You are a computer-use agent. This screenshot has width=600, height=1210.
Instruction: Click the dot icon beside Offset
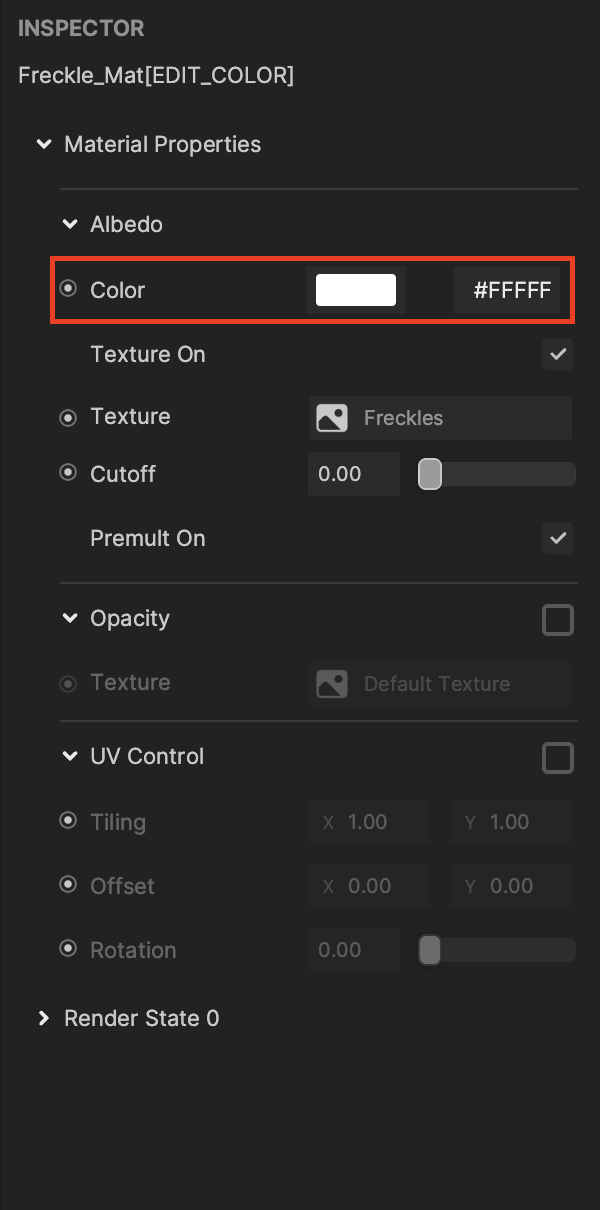[68, 885]
